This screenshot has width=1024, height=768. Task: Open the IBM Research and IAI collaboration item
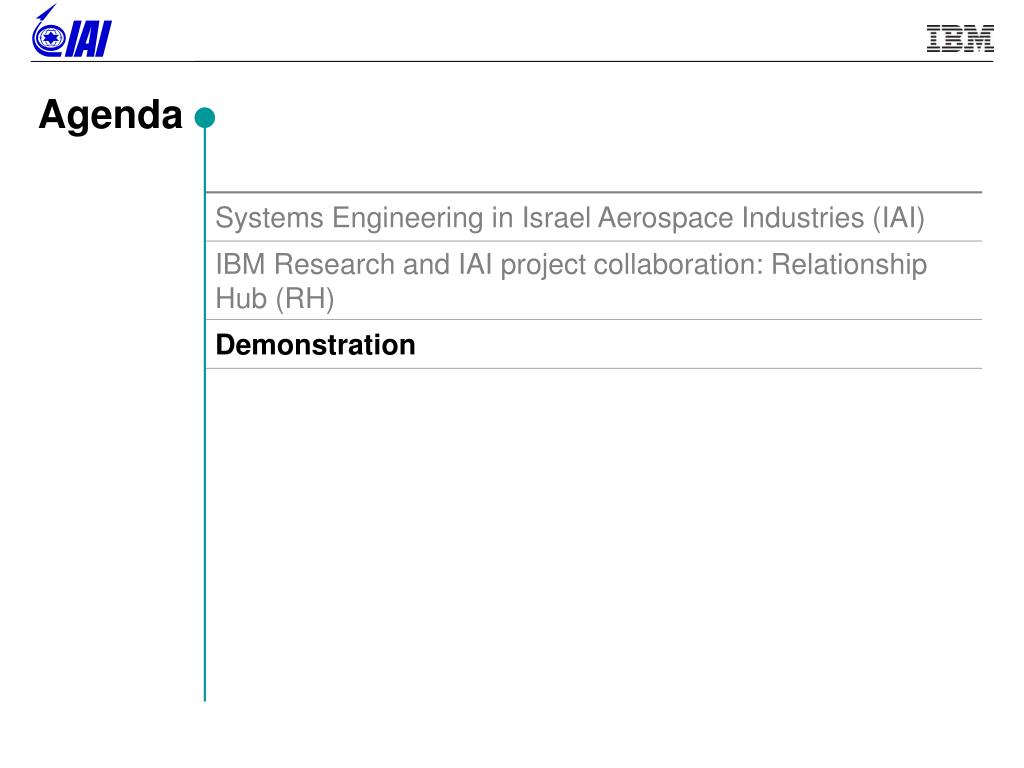click(x=571, y=281)
